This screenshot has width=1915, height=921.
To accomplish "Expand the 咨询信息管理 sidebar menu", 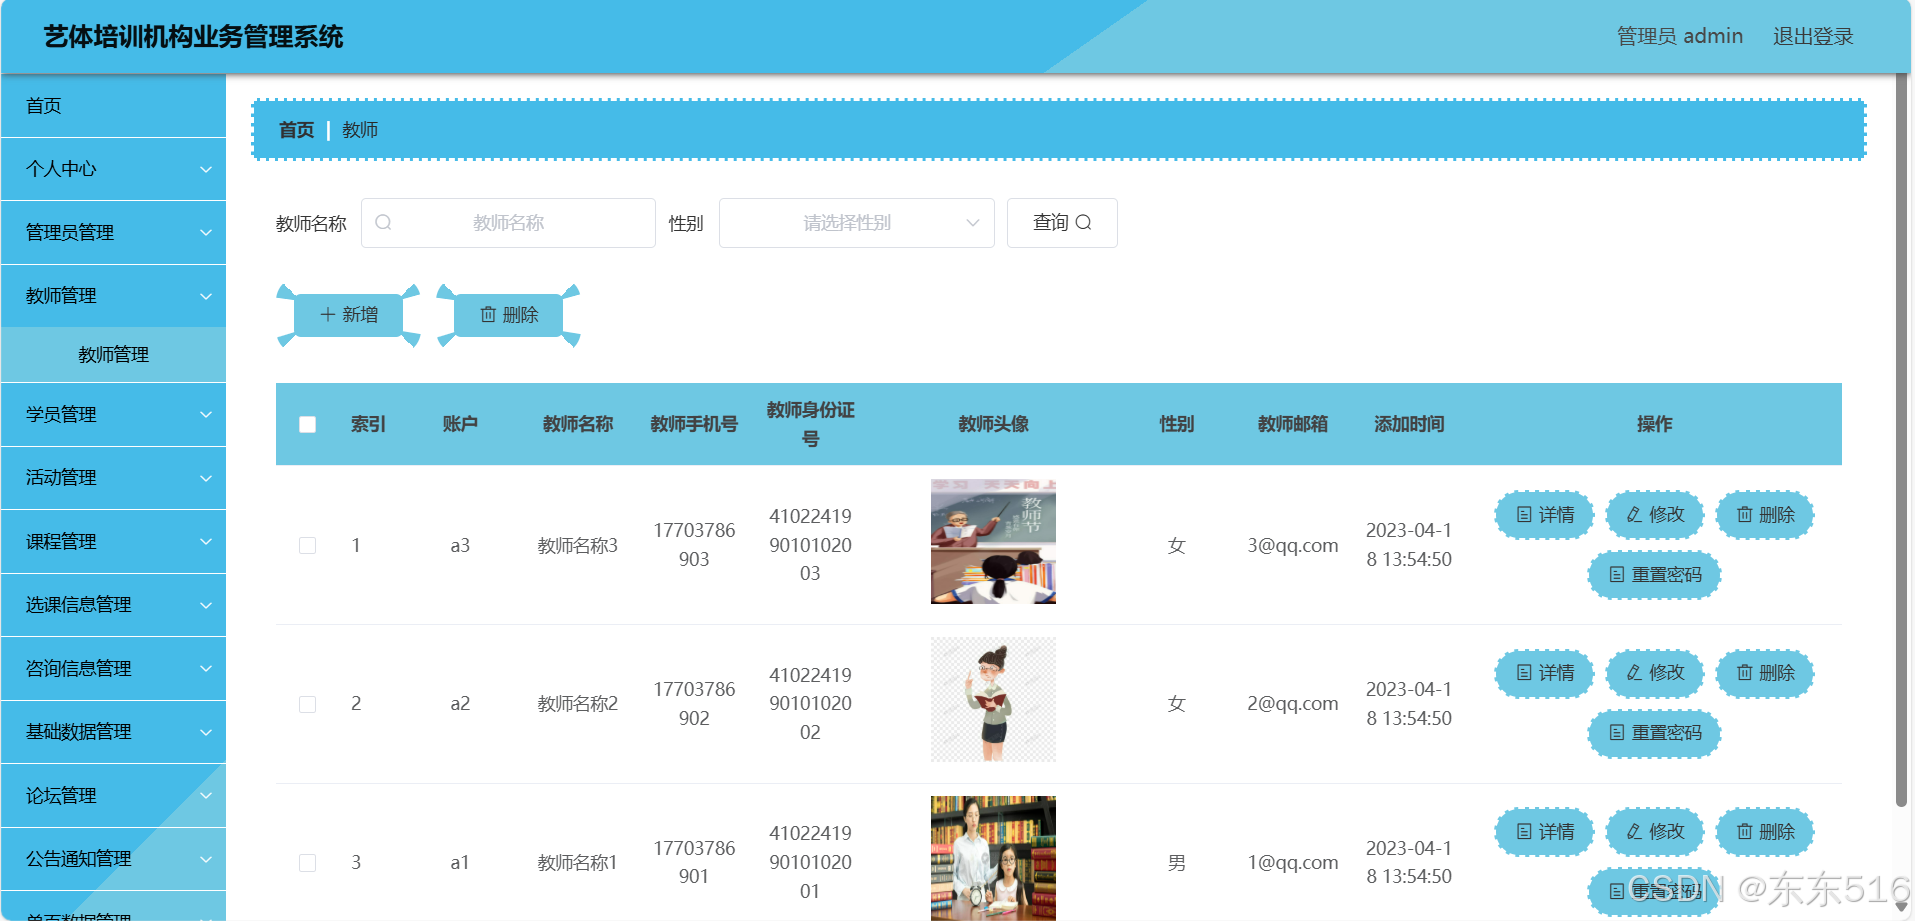I will [x=113, y=669].
